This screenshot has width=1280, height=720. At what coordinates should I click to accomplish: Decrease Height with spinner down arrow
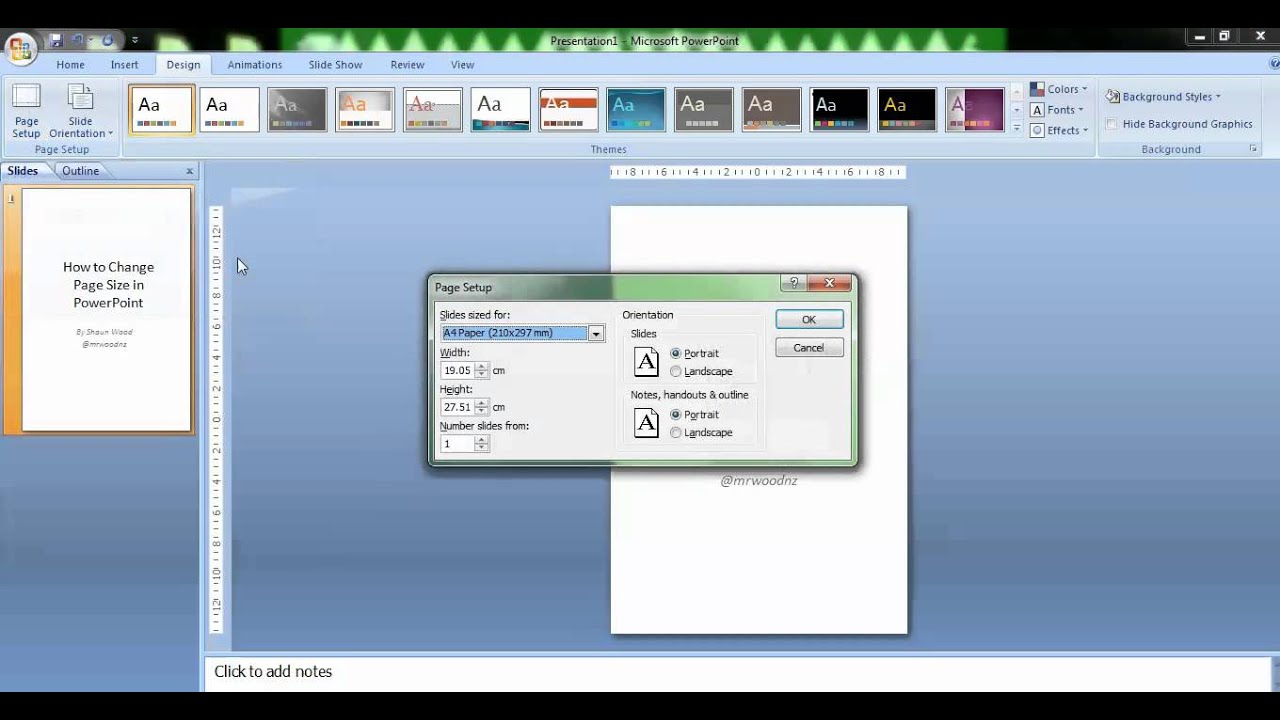[x=482, y=411]
